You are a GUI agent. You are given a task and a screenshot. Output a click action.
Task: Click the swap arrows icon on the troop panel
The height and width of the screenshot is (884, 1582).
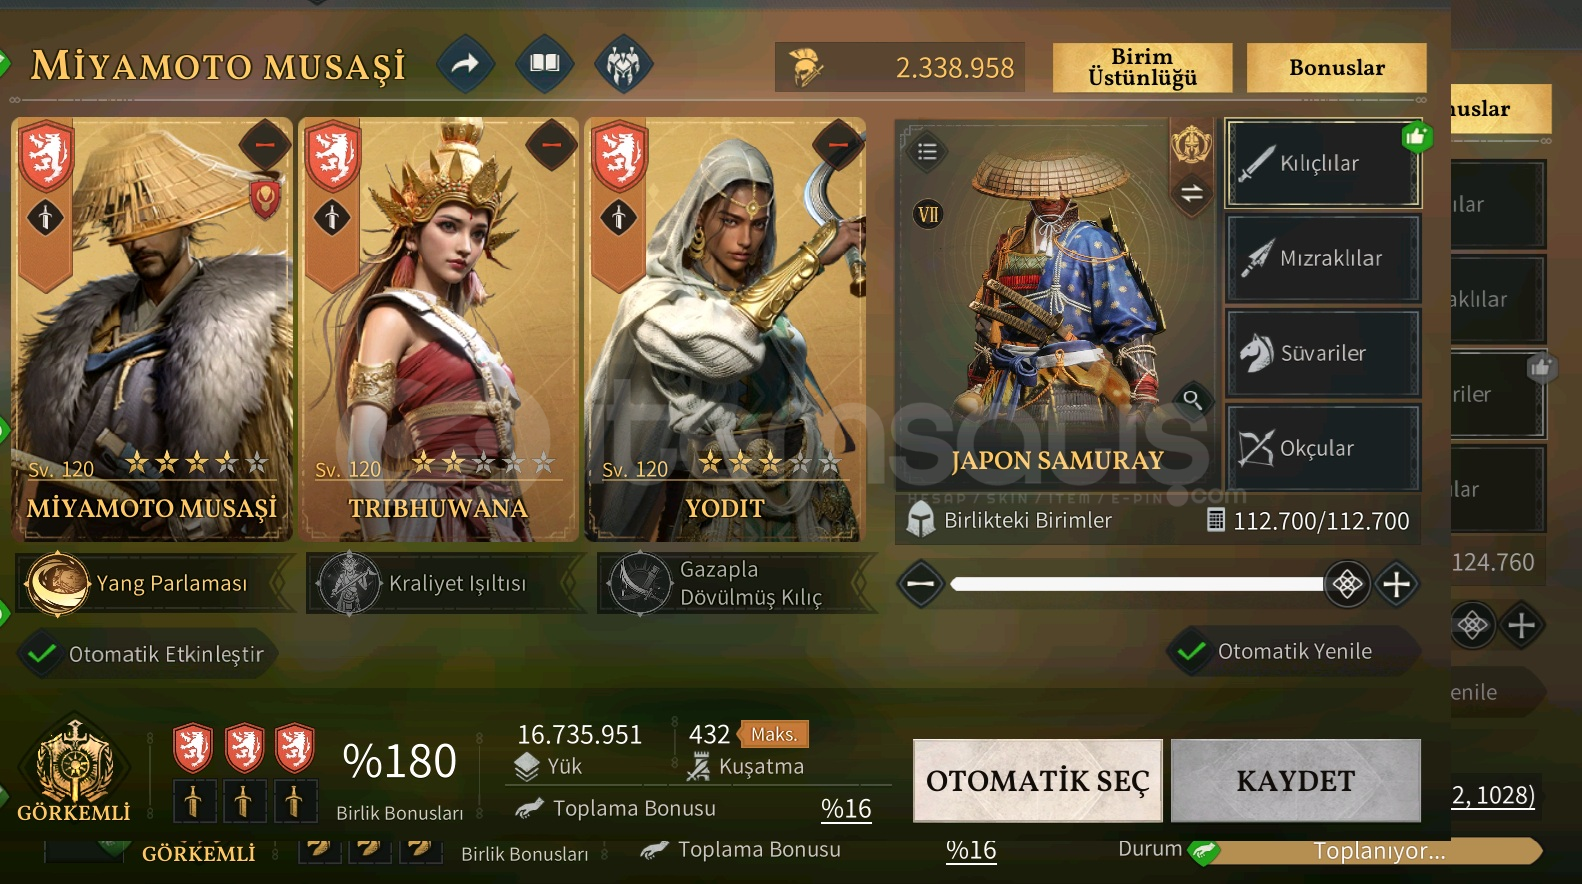pyautogui.click(x=1192, y=194)
